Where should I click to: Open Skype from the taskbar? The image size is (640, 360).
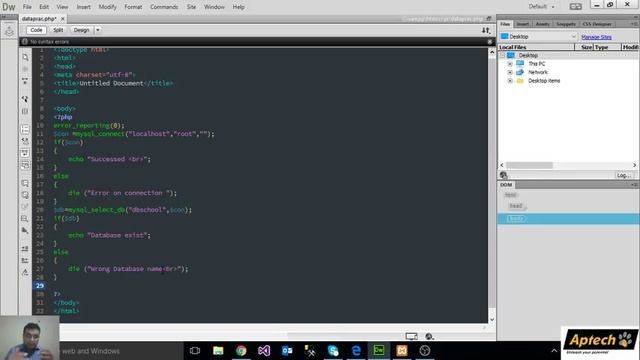[x=333, y=351]
